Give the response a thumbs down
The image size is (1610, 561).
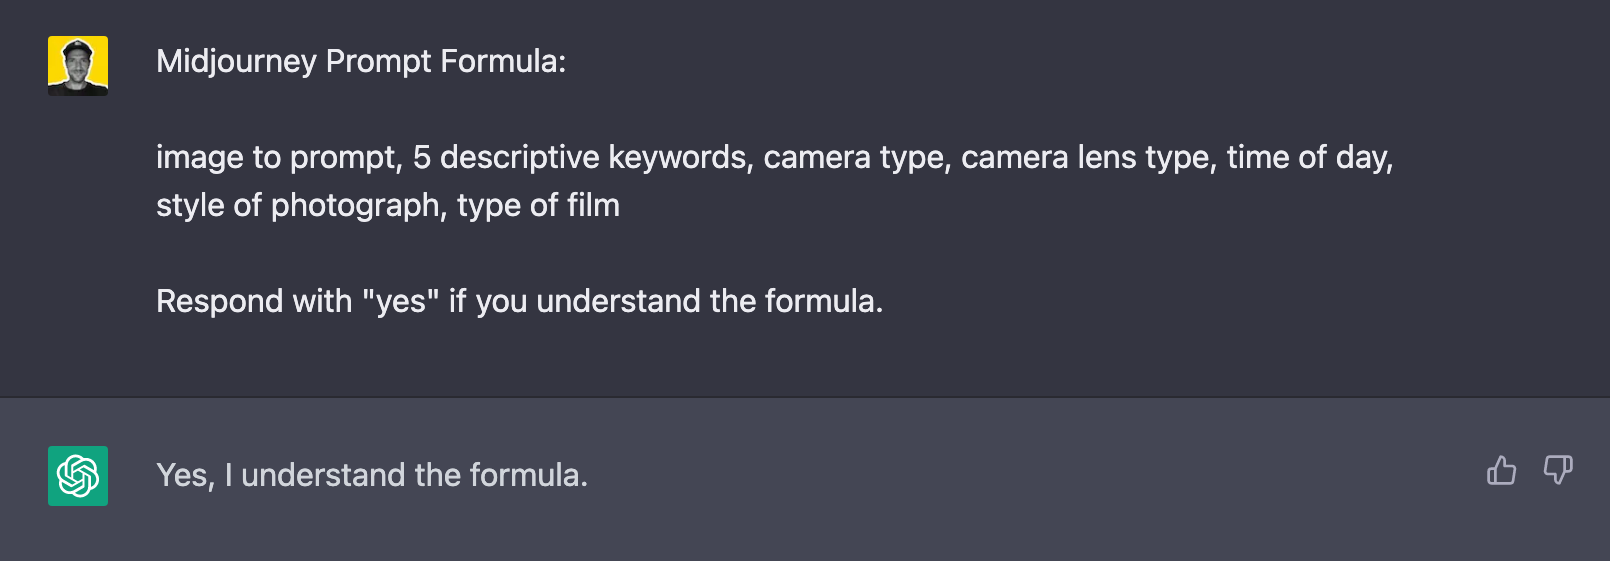coord(1558,470)
